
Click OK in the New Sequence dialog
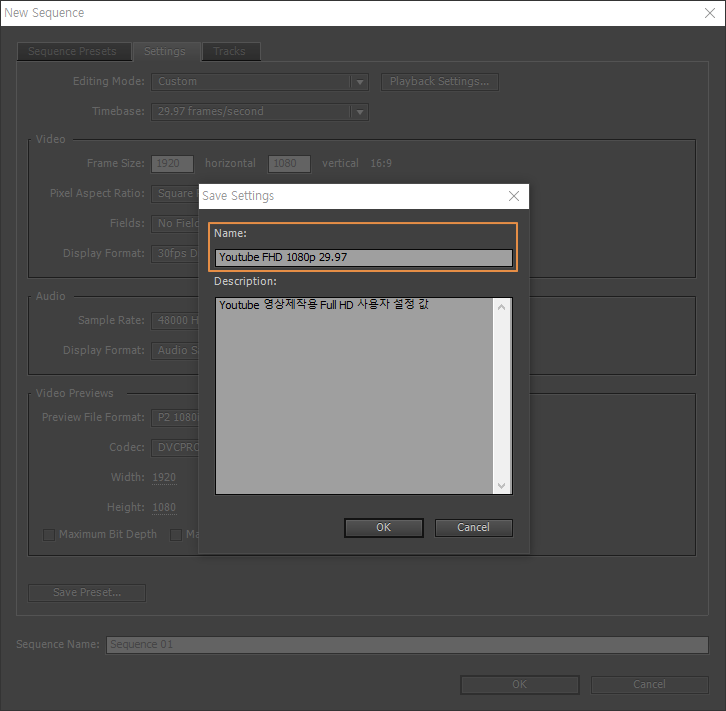click(x=519, y=685)
